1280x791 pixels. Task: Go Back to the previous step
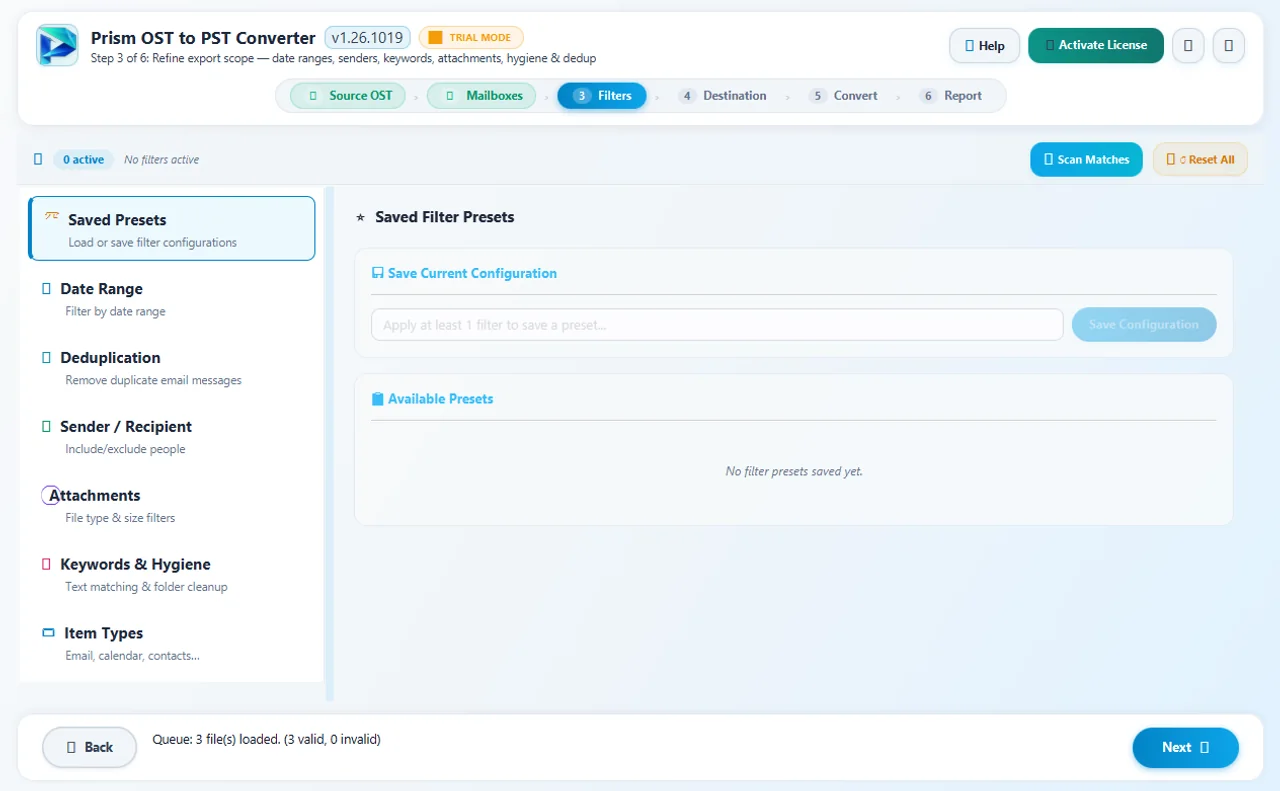tap(89, 747)
